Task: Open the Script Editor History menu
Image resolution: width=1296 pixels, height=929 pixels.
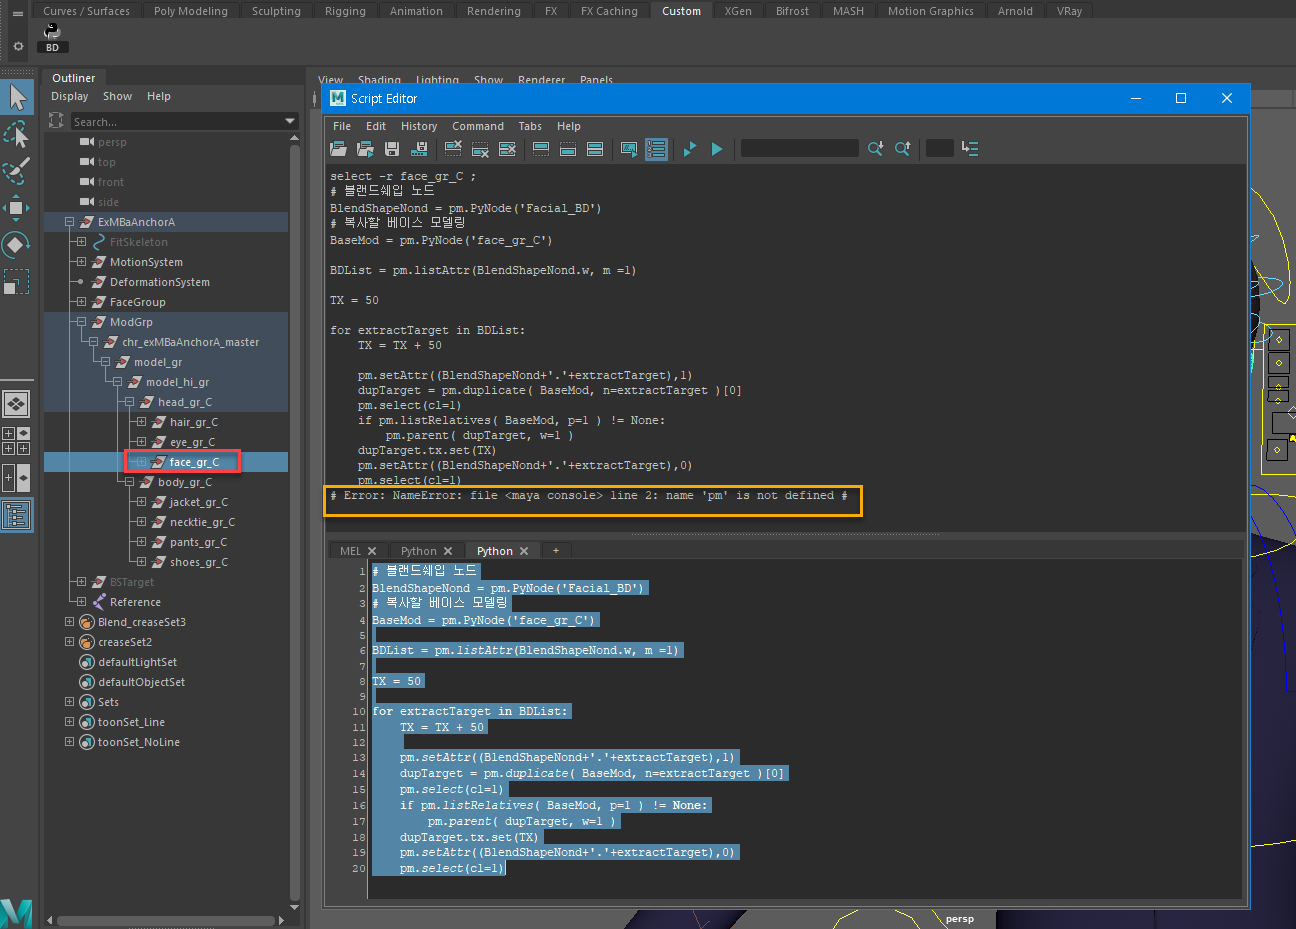Action: coord(418,126)
